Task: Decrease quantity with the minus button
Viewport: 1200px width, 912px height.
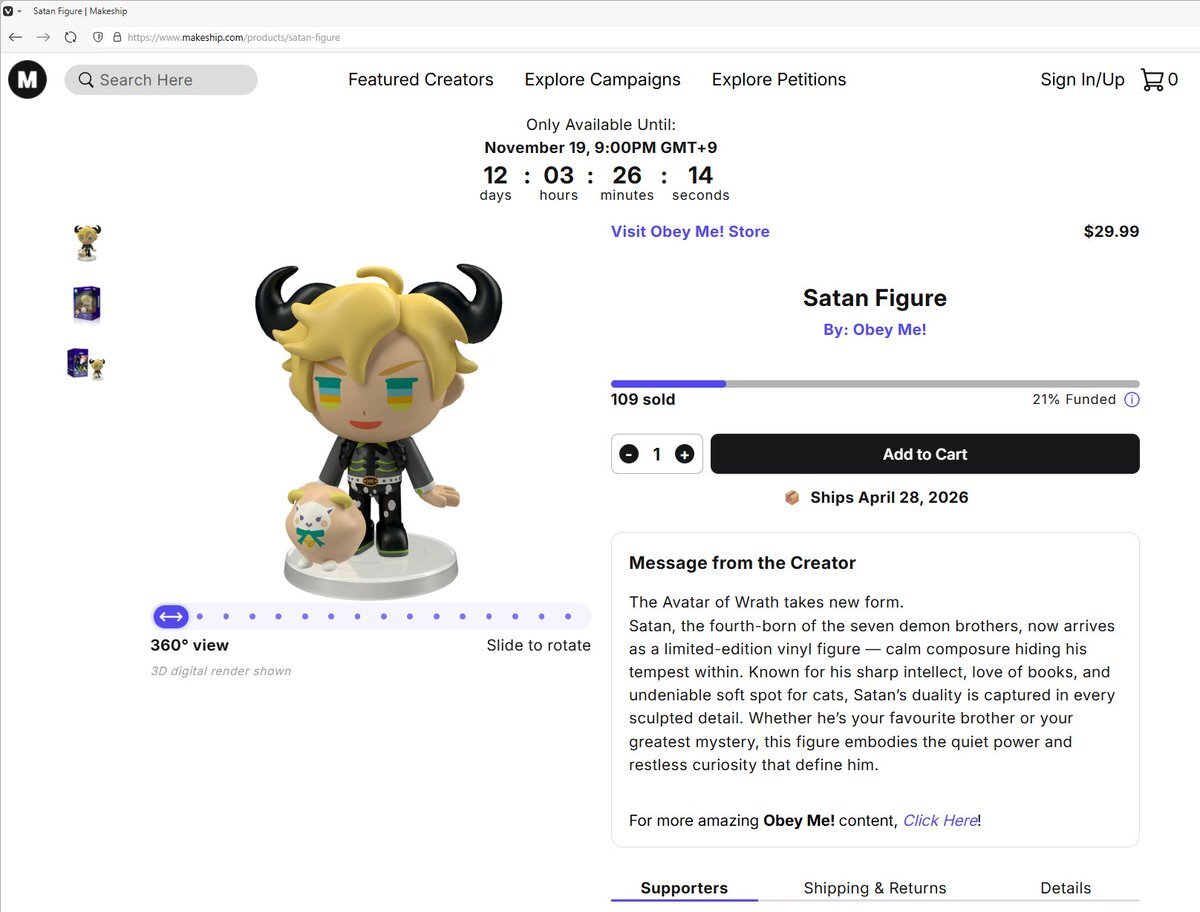Action: tap(629, 454)
